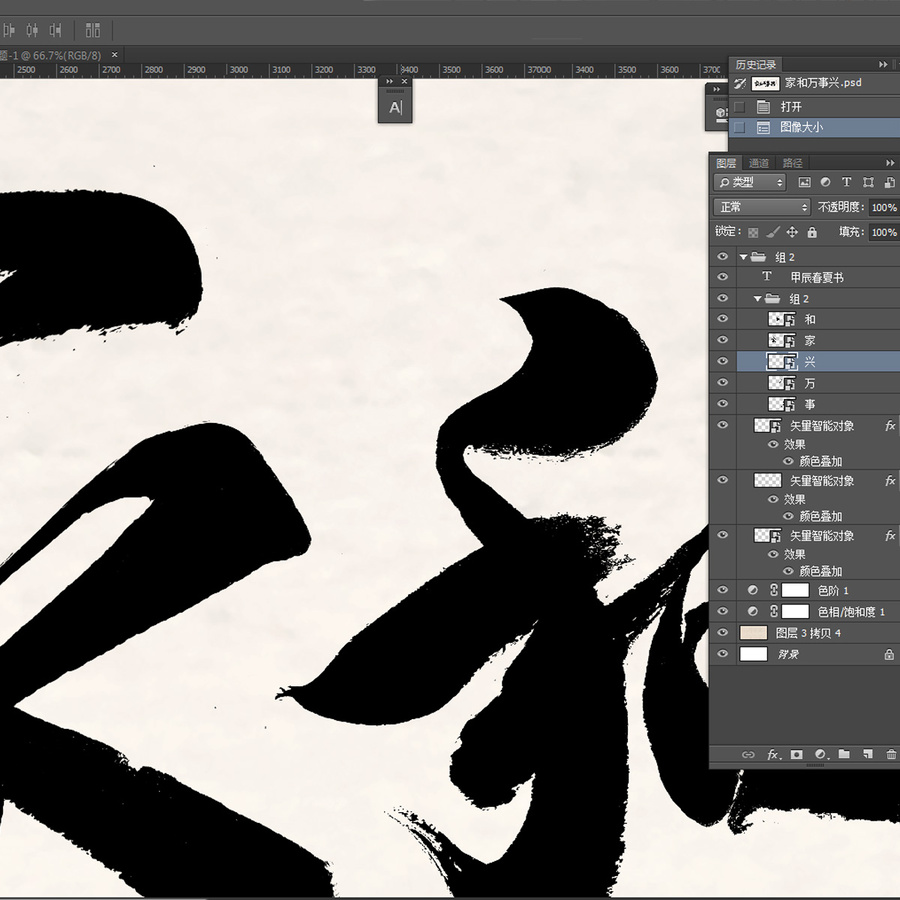Toggle visibility of the 家 layer
This screenshot has width=900, height=900.
[723, 340]
